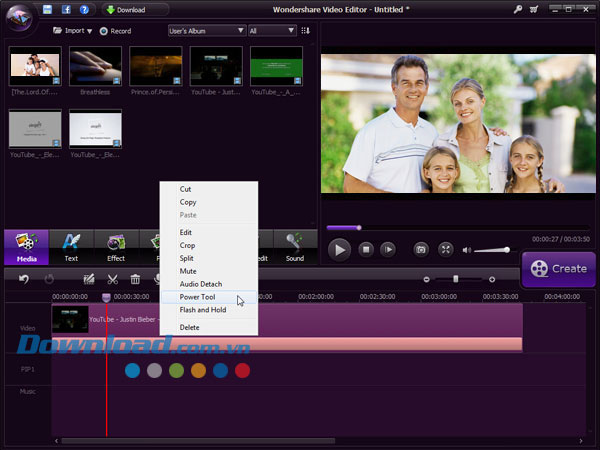Image resolution: width=600 pixels, height=450 pixels.
Task: Switch to the Text tab
Action: pos(71,247)
